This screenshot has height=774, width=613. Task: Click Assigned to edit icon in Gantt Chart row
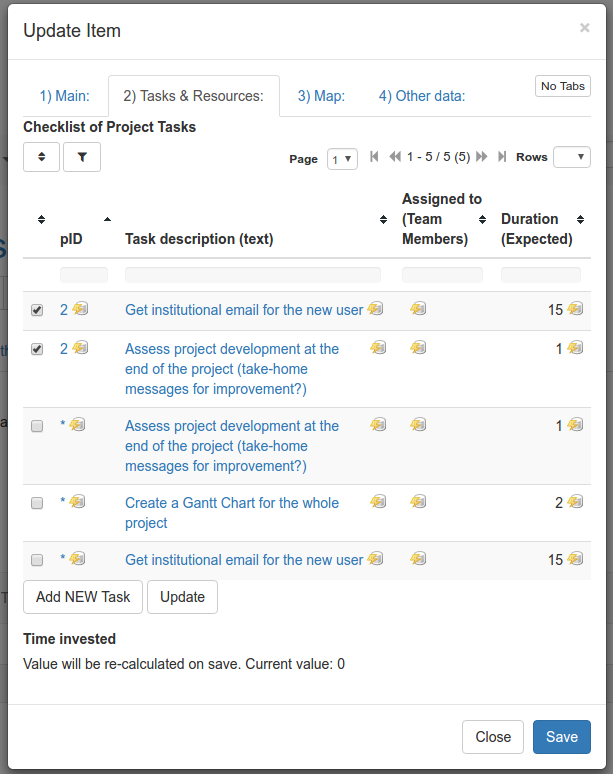click(x=418, y=502)
